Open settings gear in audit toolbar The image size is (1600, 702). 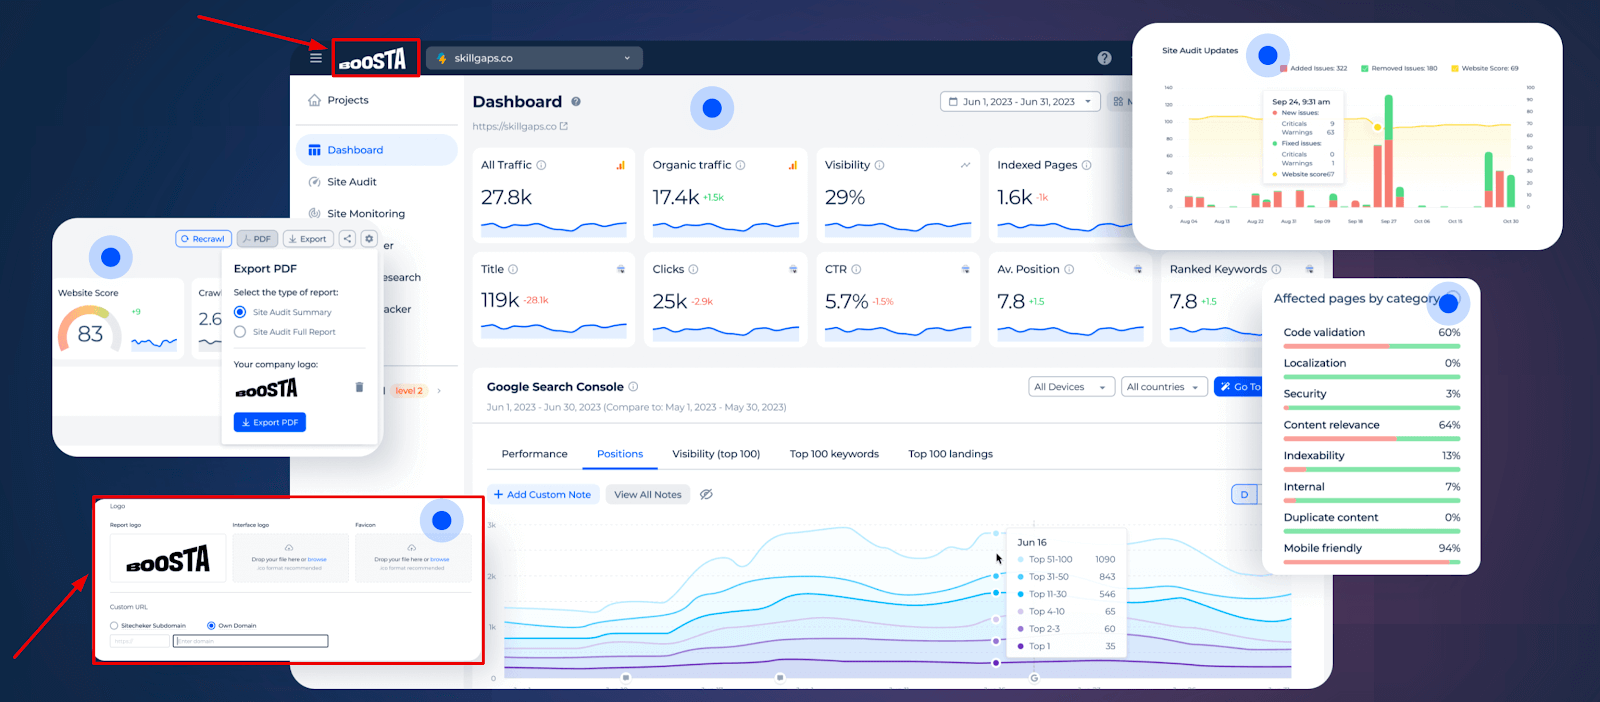click(x=369, y=239)
